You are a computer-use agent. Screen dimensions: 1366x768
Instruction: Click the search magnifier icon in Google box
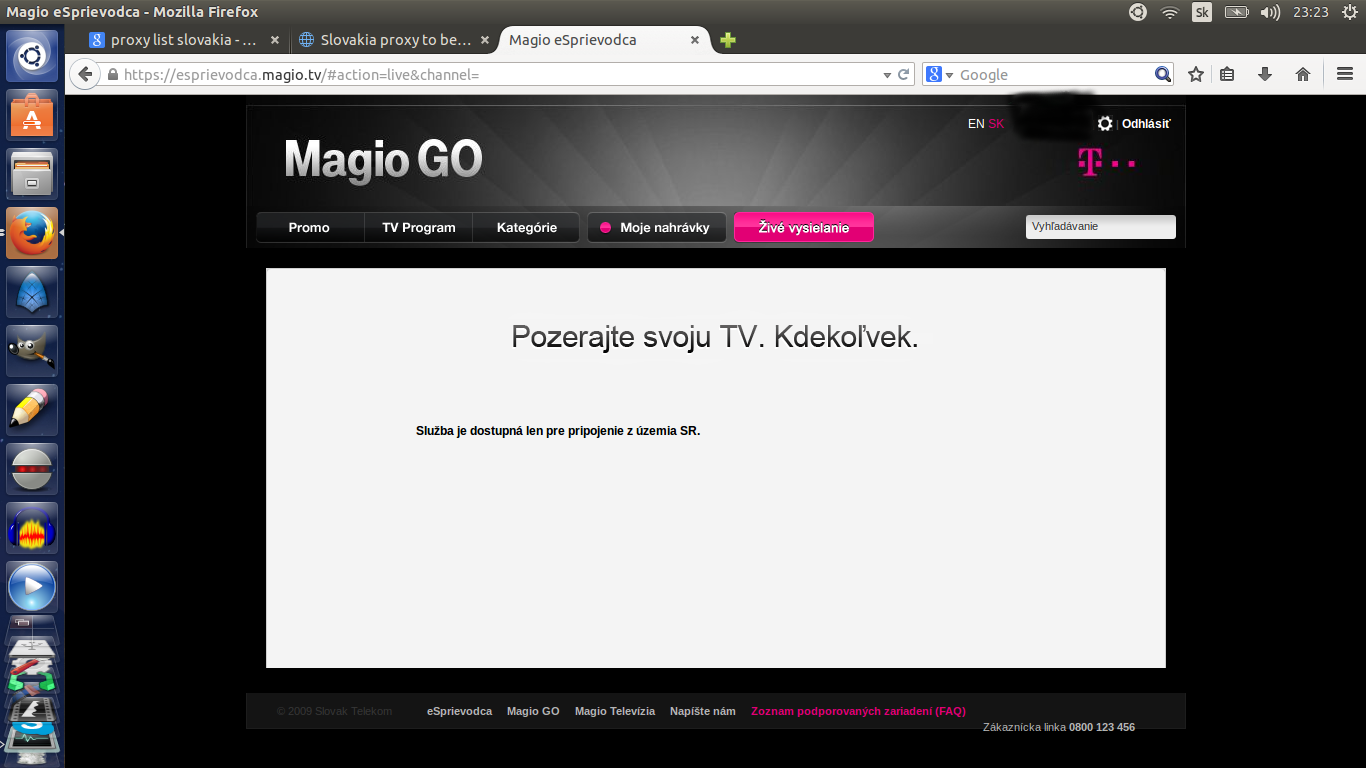(1162, 74)
